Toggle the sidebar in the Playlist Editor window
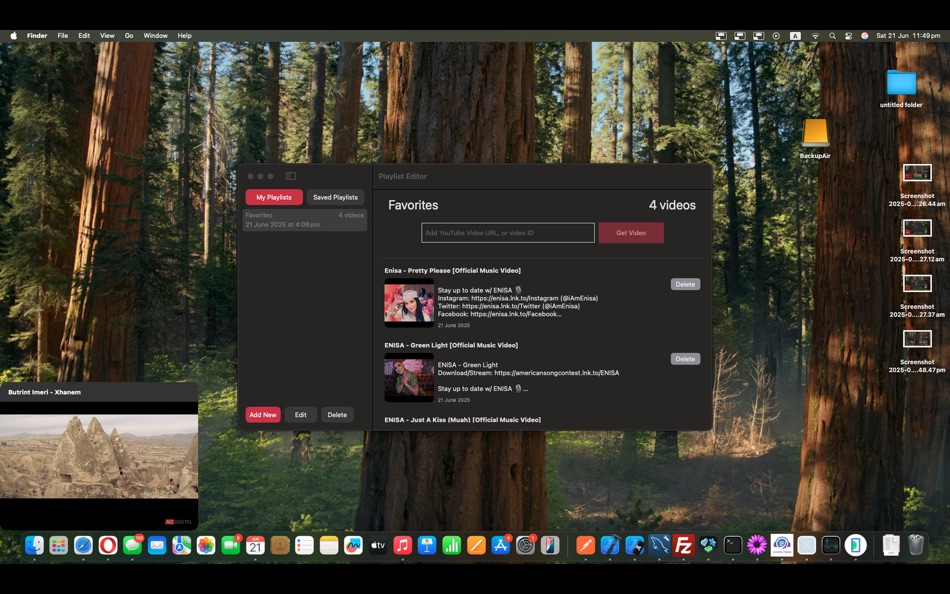The image size is (950, 594). 290,176
